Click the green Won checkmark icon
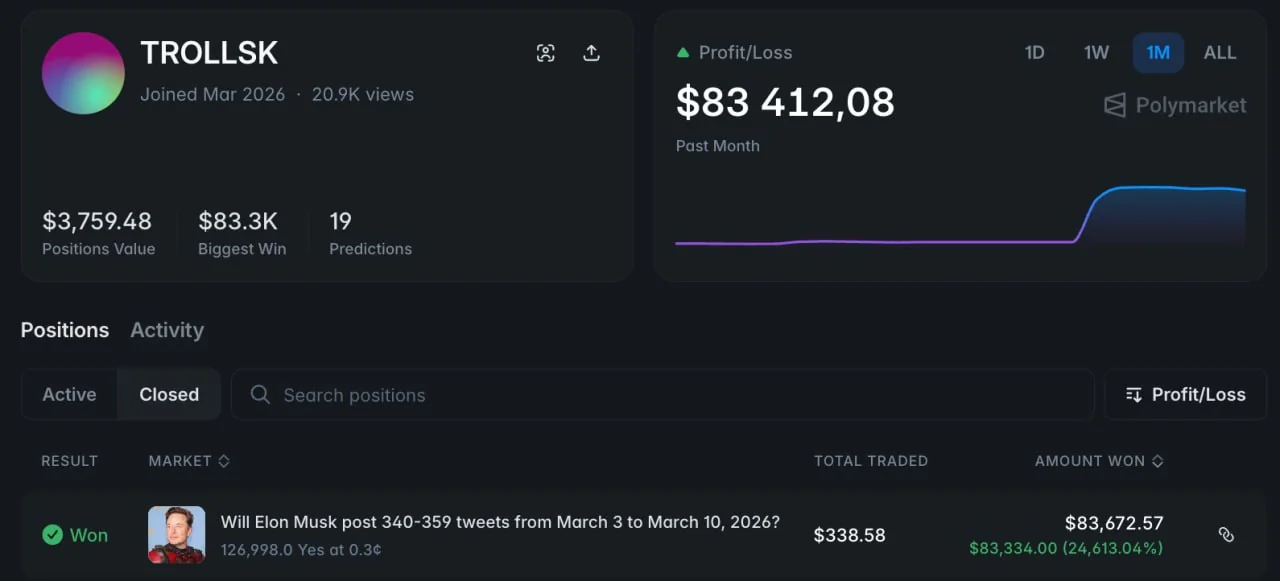The image size is (1280, 581). click(52, 535)
